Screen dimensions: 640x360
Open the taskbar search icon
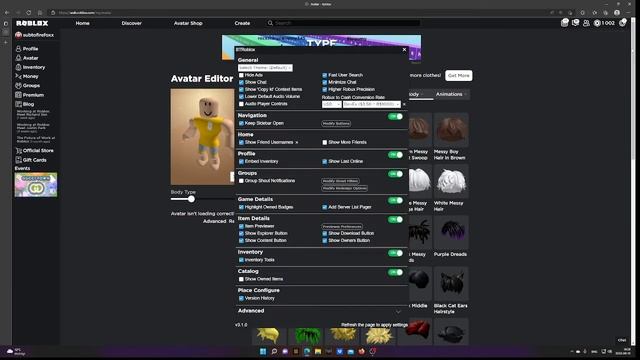[274, 351]
